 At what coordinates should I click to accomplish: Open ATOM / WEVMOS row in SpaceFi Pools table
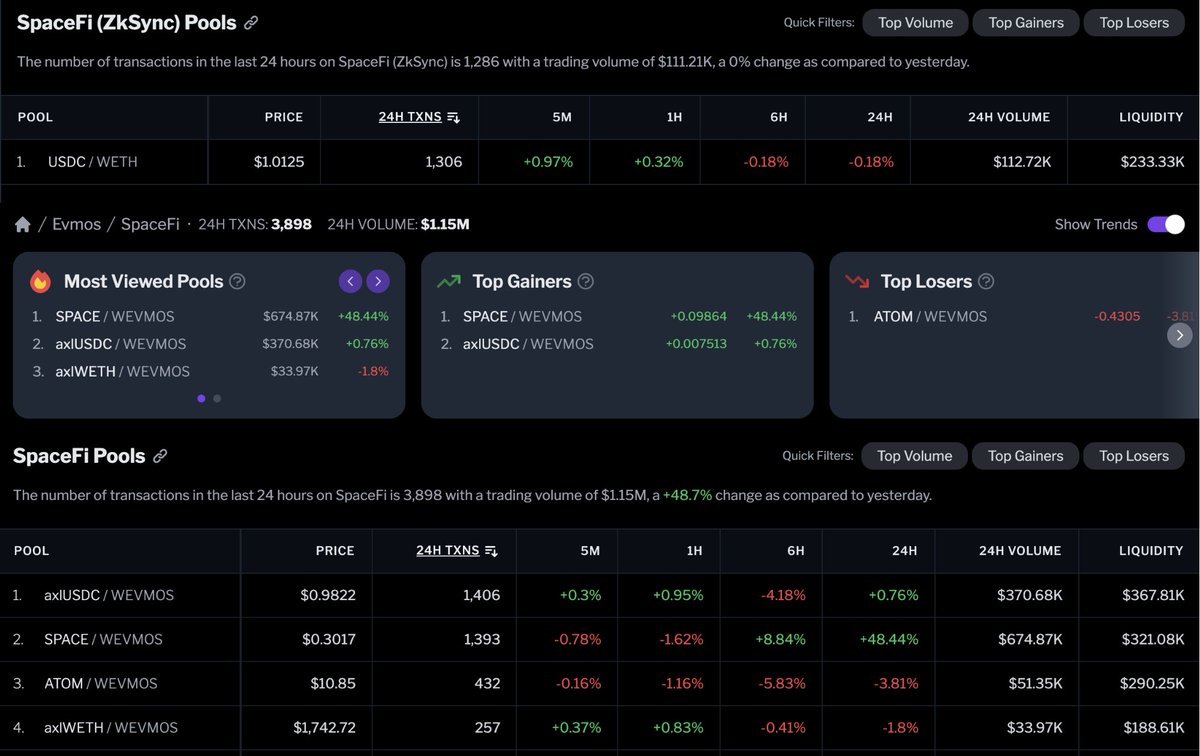point(600,683)
